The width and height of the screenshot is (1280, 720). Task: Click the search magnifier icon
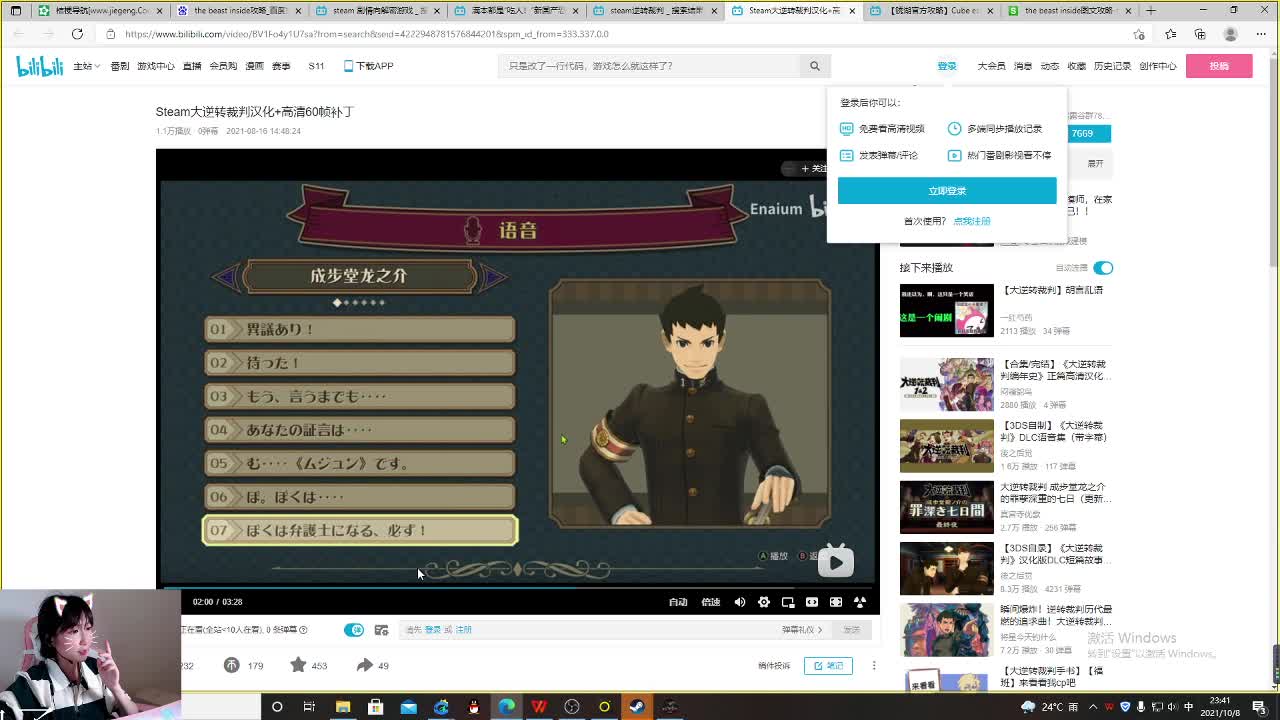[815, 66]
